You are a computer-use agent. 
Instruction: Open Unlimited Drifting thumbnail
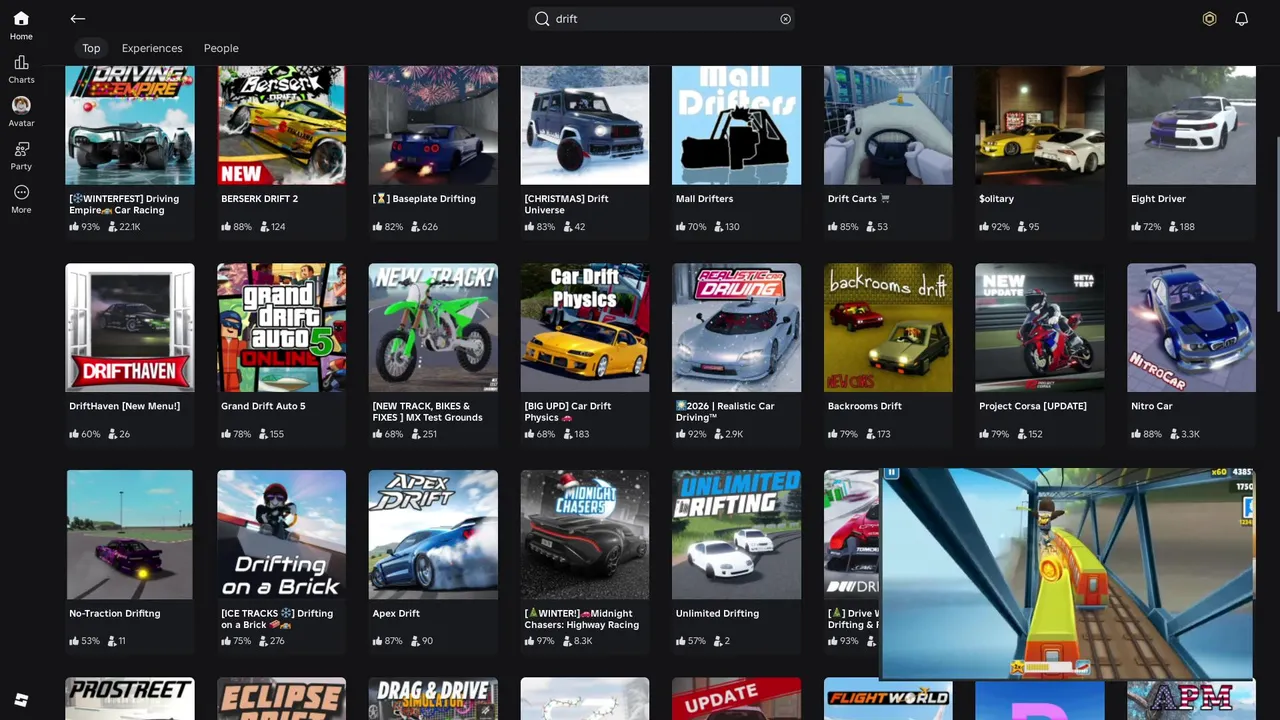(x=736, y=535)
